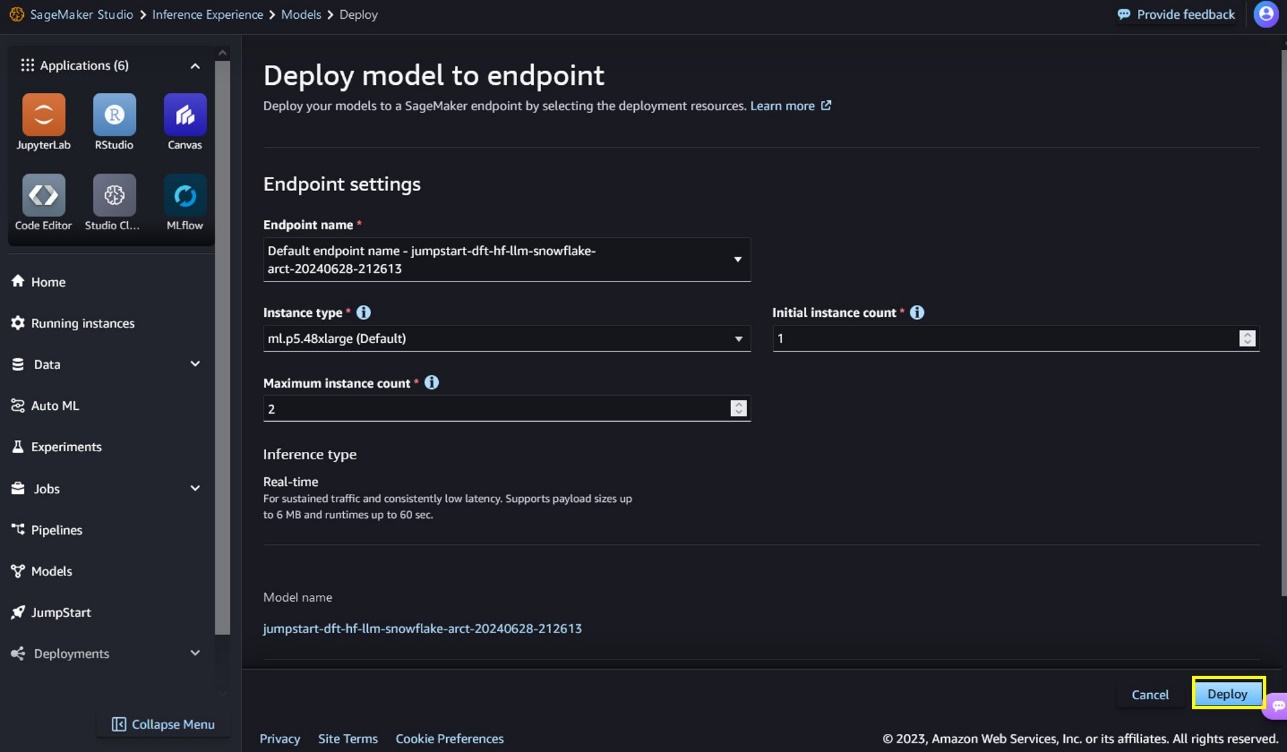Click the Deploy button
1287x752 pixels.
[1228, 694]
